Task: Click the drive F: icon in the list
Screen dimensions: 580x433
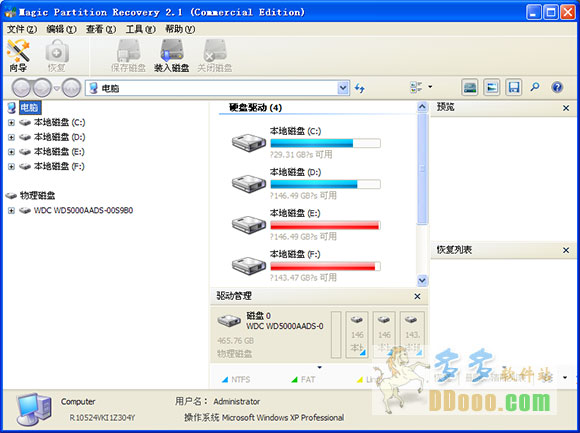Action: pos(249,266)
